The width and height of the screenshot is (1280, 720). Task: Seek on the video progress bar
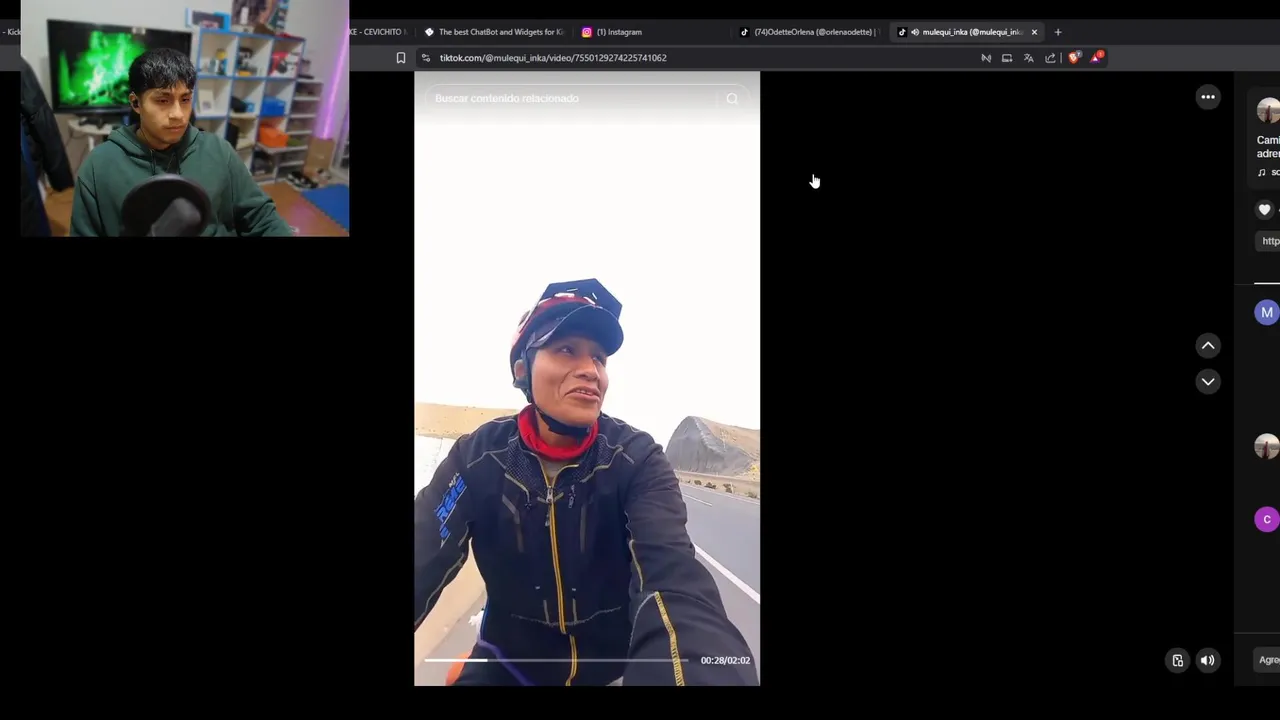pos(556,660)
